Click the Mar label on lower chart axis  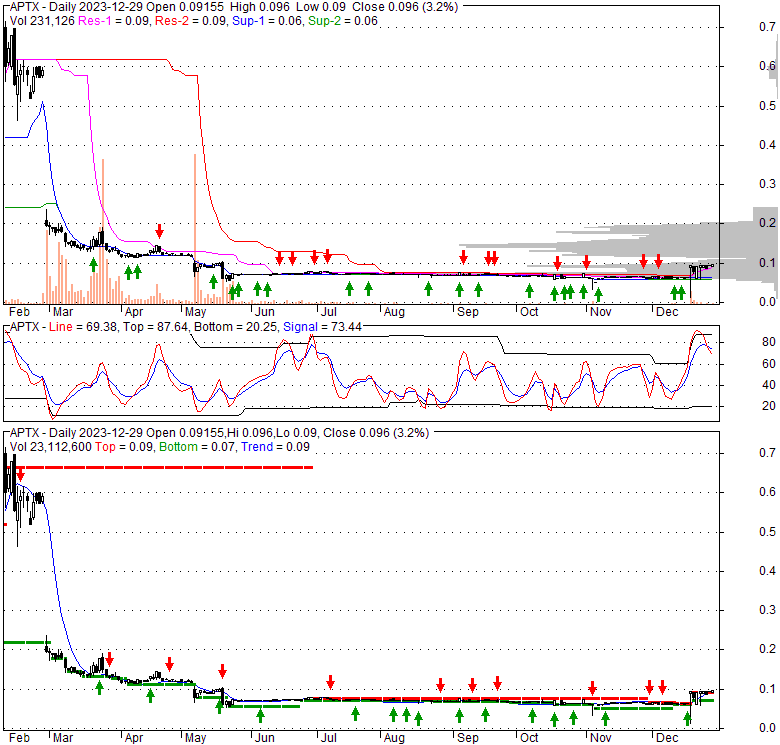[x=63, y=738]
